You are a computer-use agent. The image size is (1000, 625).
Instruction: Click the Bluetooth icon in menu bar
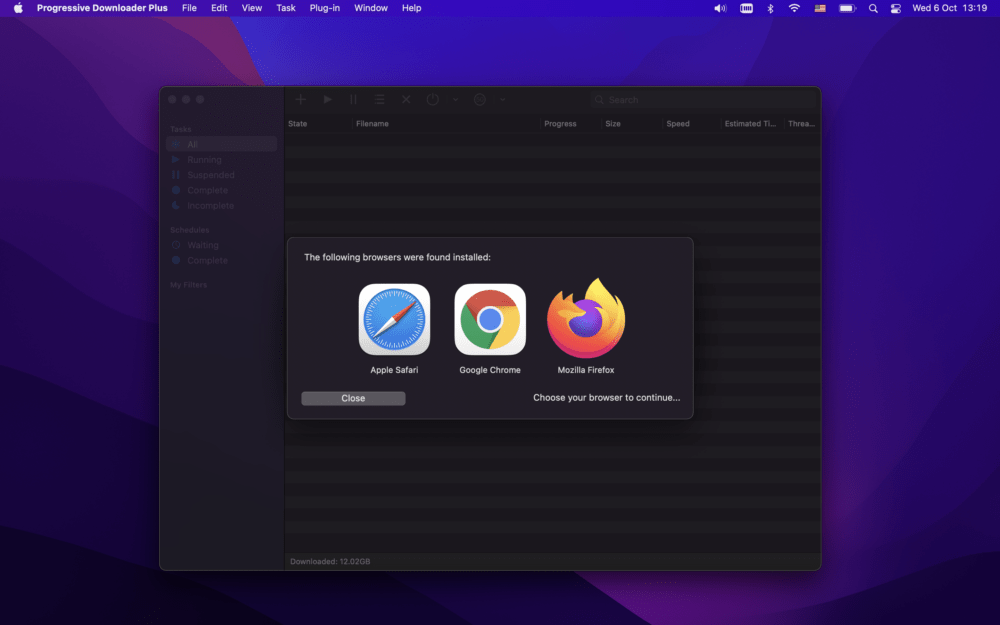[x=770, y=8]
